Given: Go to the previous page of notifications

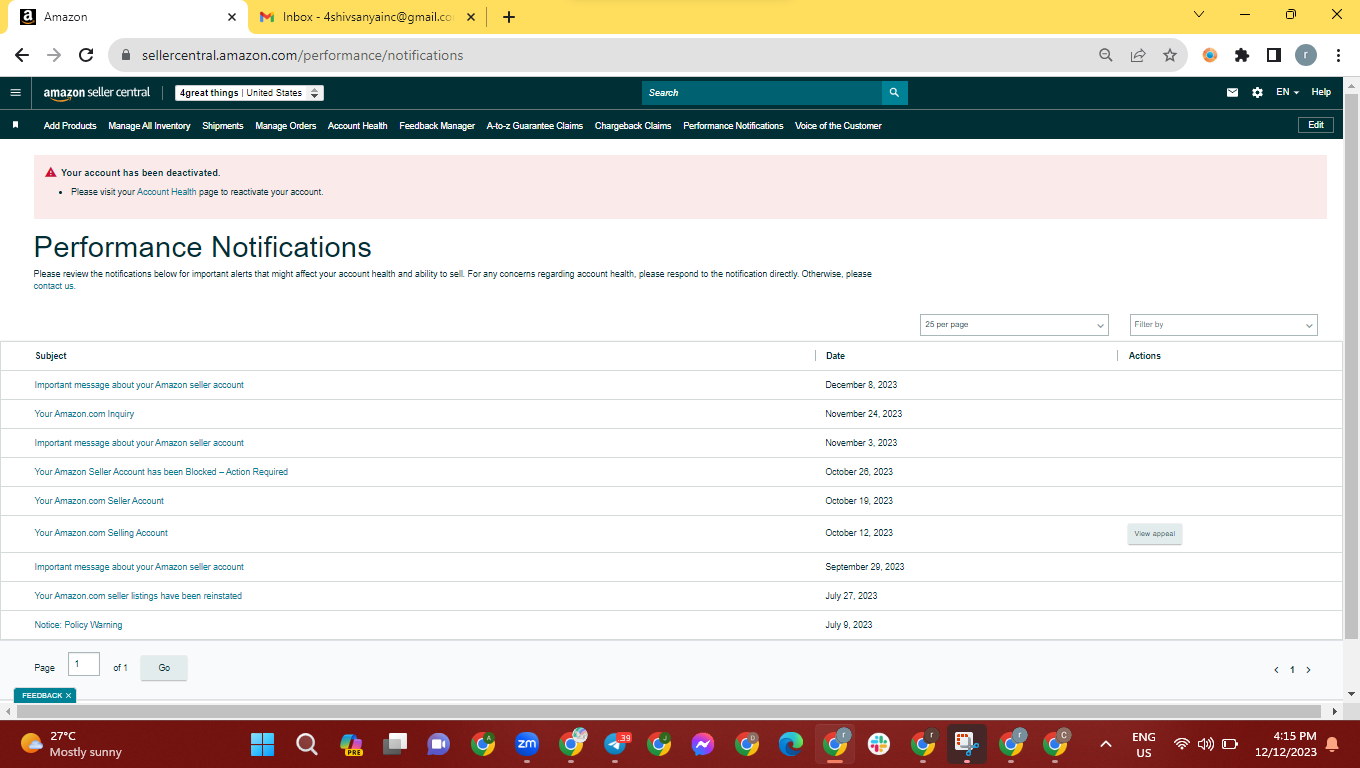Looking at the screenshot, I should [x=1276, y=670].
